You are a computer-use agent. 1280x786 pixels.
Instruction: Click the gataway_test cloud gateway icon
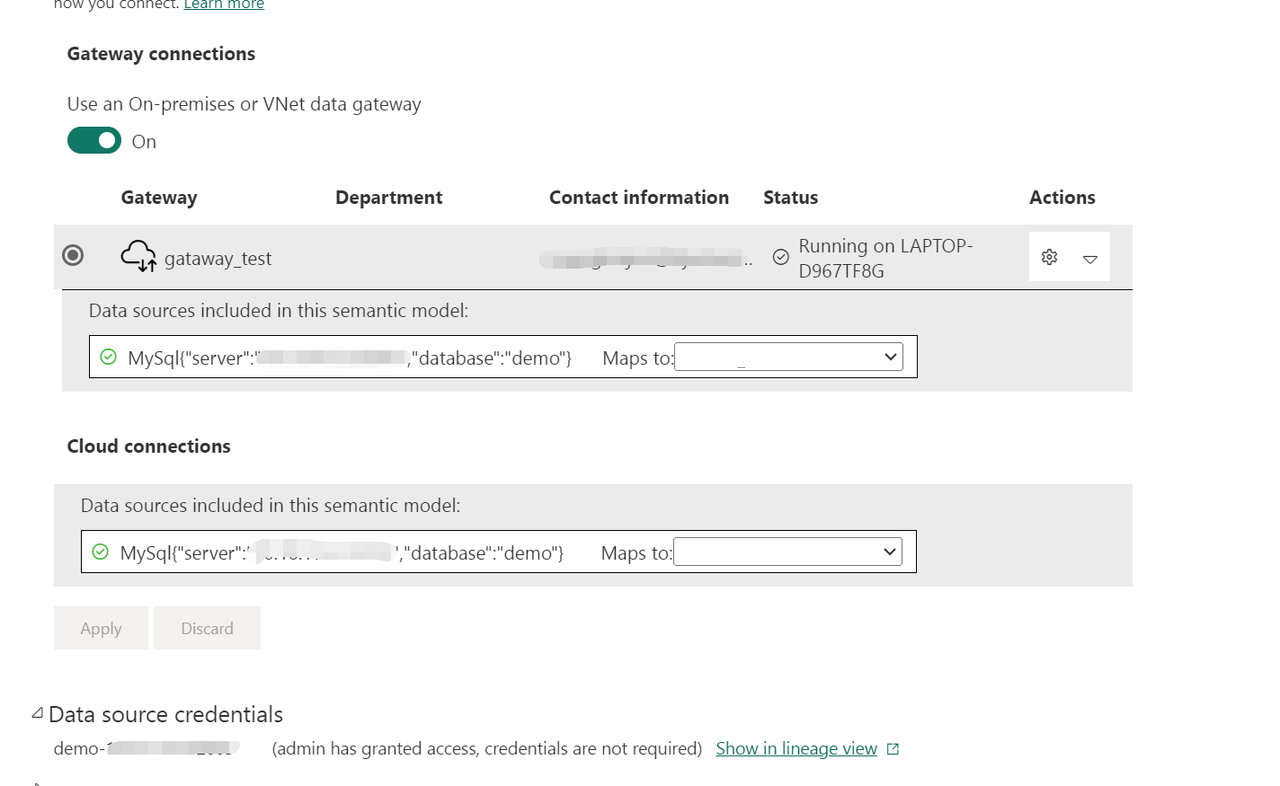coord(138,257)
